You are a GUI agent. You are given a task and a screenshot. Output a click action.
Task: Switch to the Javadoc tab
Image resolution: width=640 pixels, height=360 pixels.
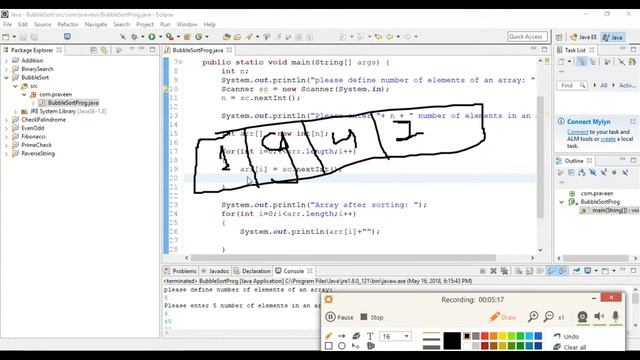click(x=215, y=271)
